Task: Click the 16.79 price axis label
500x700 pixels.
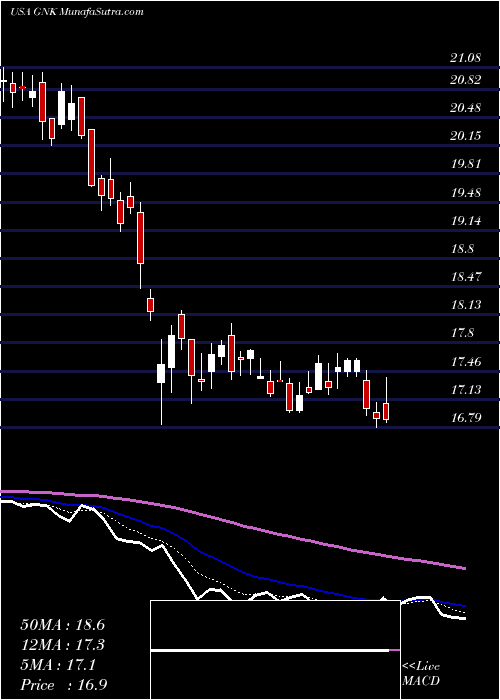Action: pyautogui.click(x=465, y=418)
